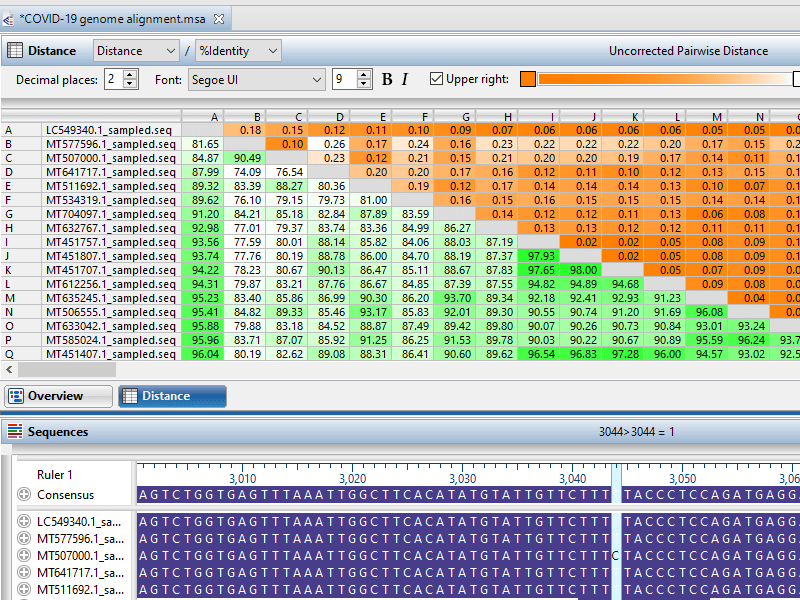The height and width of the screenshot is (600, 800).
Task: Toggle bold formatting with the B icon
Action: [388, 77]
